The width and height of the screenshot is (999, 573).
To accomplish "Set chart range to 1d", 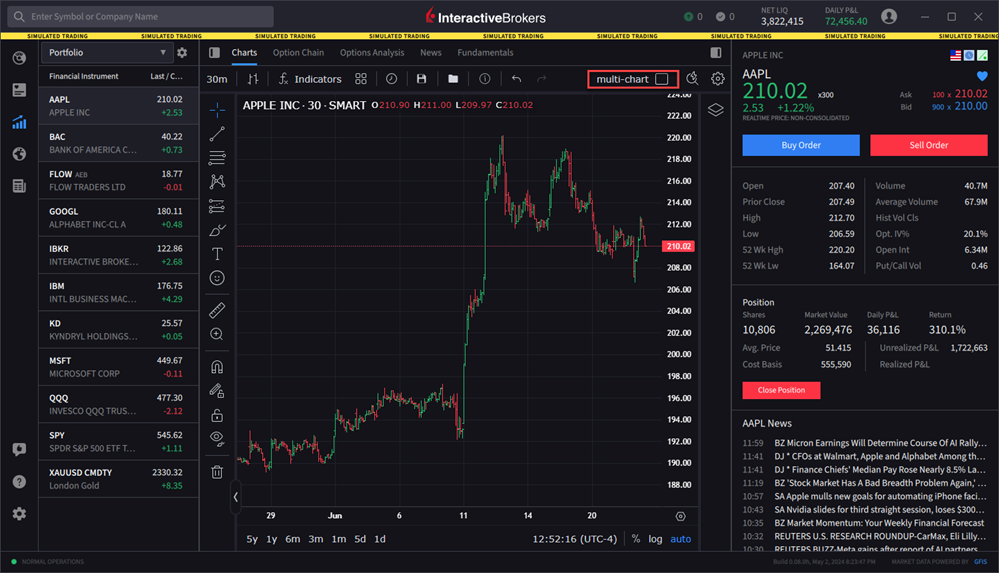I will click(380, 539).
